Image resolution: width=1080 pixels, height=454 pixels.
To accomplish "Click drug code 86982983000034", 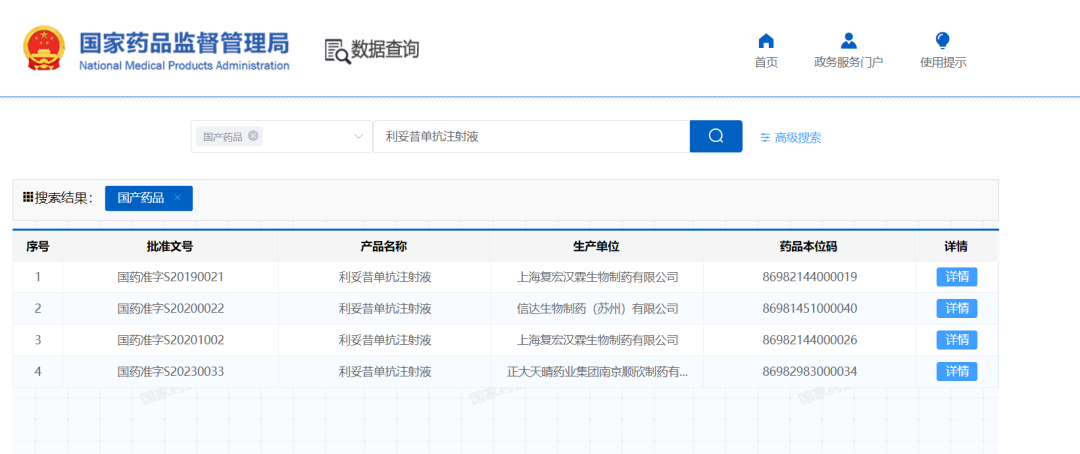I will pos(809,371).
